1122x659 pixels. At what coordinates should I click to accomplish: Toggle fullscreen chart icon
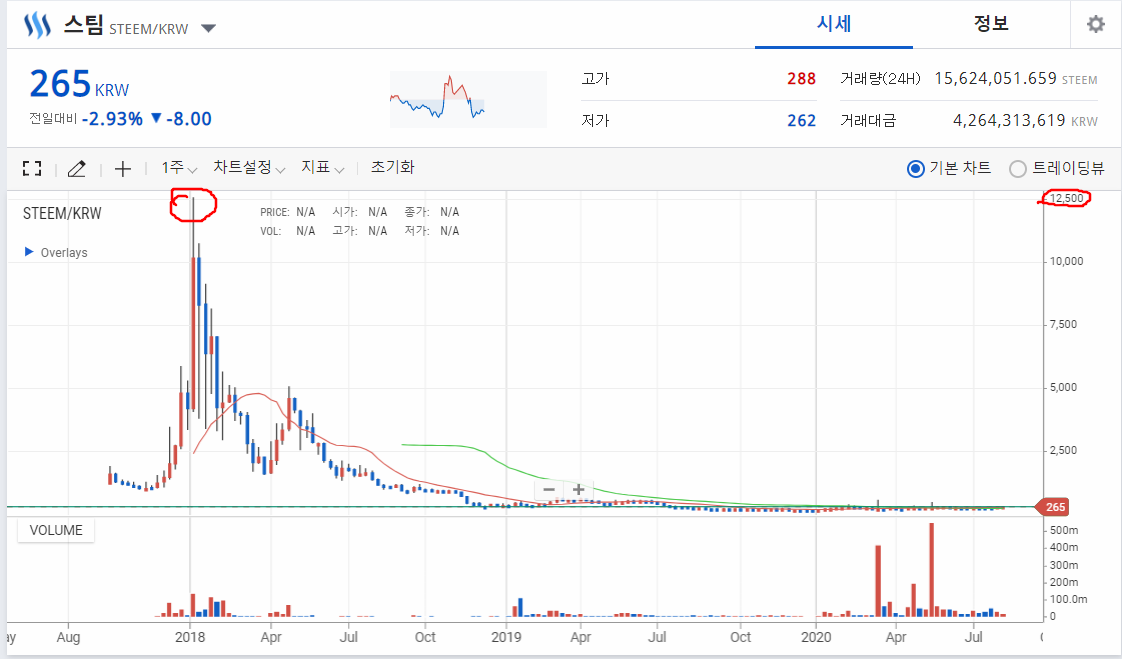(31, 169)
